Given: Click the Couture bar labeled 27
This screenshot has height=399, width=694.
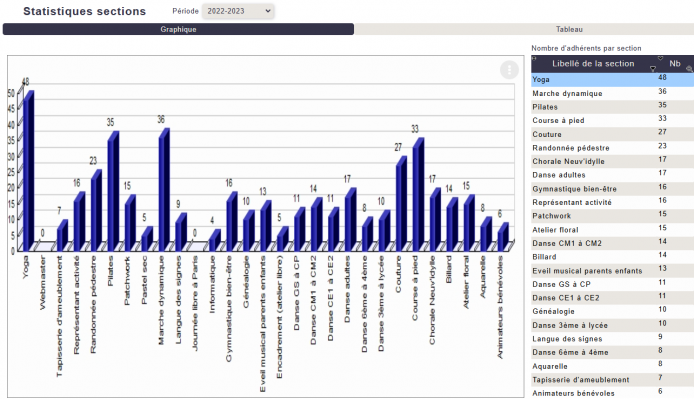Looking at the screenshot, I should [401, 204].
